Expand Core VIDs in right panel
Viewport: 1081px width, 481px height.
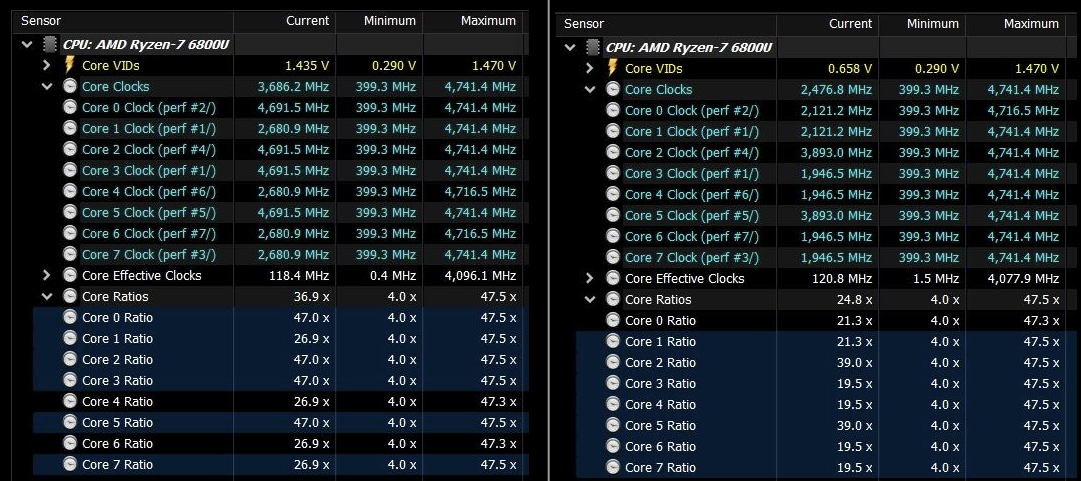589,68
